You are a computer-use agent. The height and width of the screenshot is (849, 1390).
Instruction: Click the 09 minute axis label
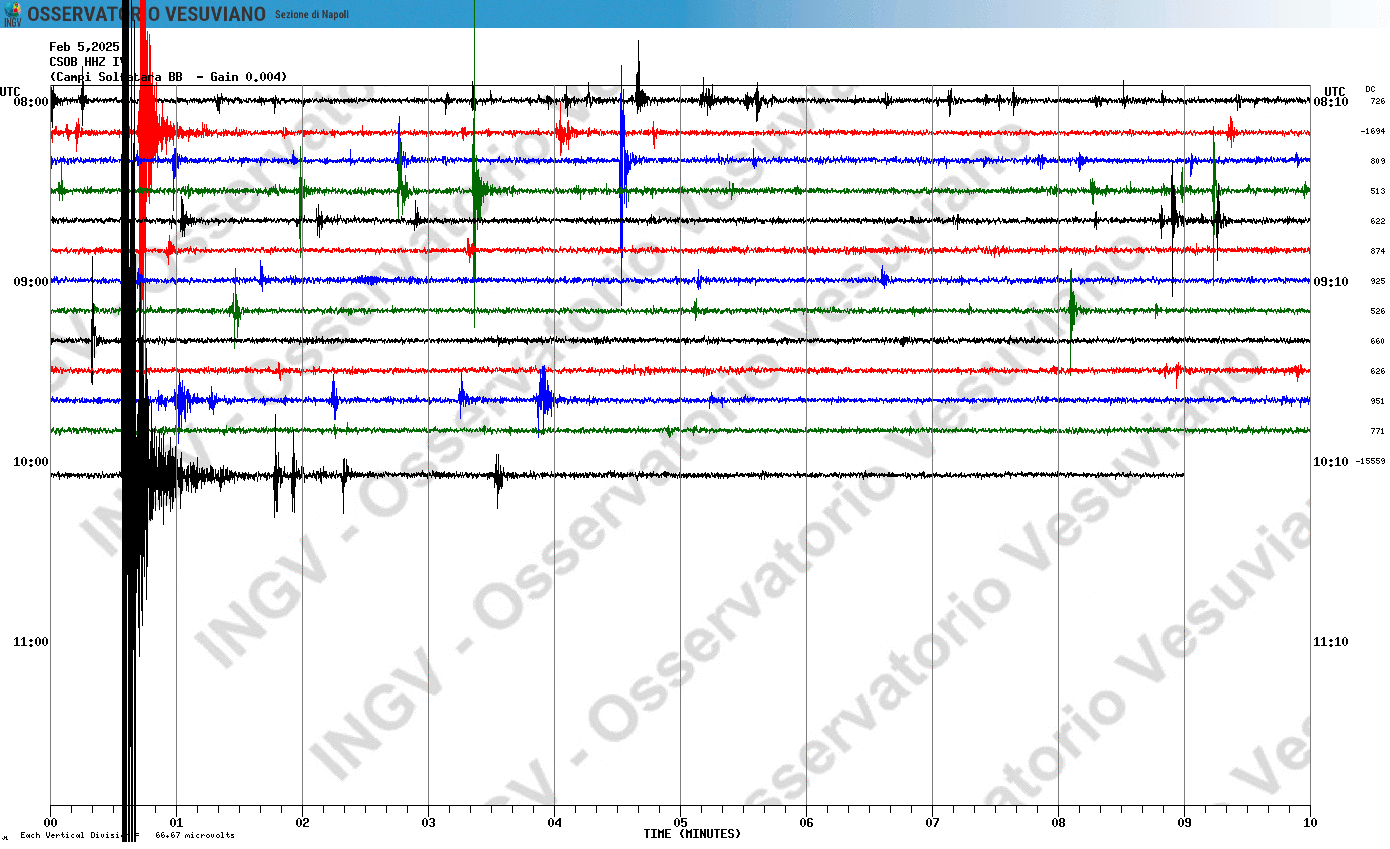[1185, 823]
